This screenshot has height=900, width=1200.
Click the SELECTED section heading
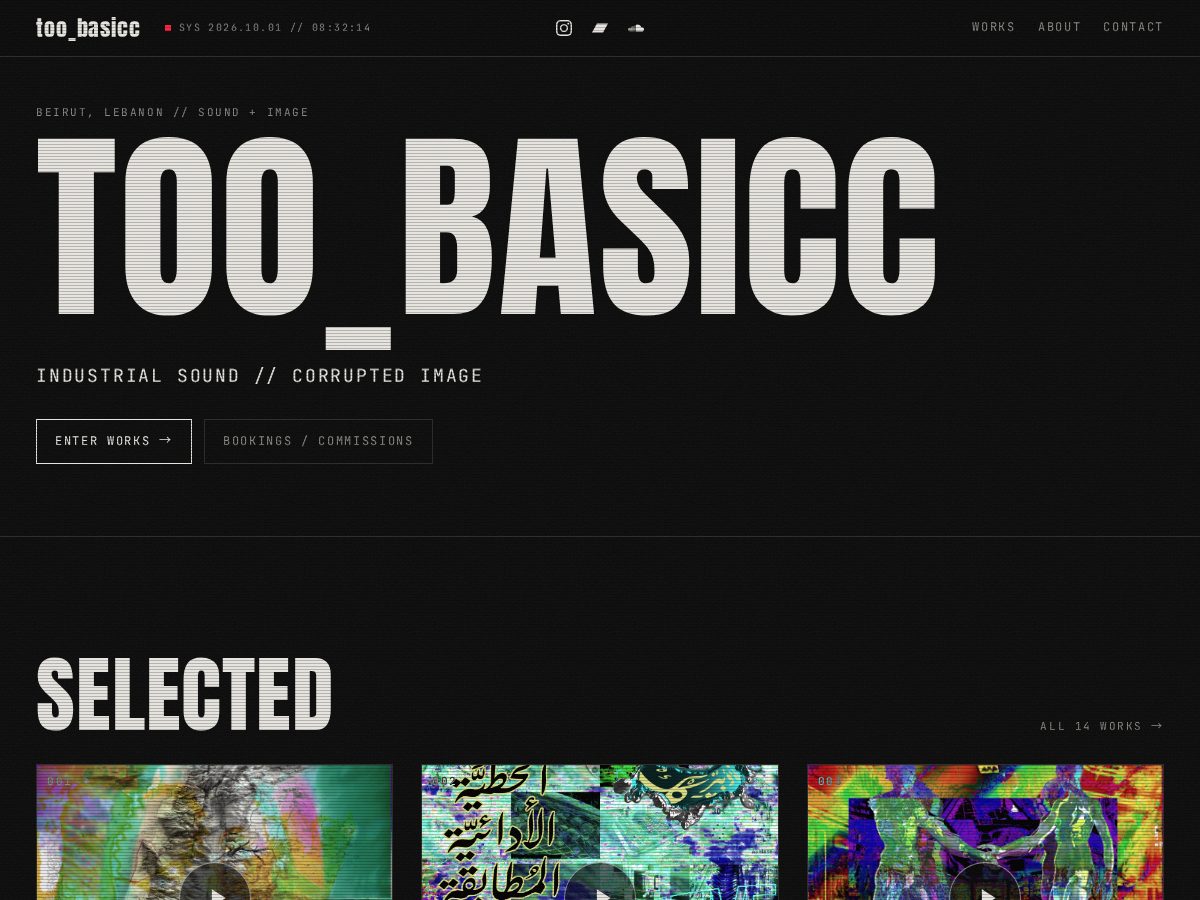pos(184,694)
